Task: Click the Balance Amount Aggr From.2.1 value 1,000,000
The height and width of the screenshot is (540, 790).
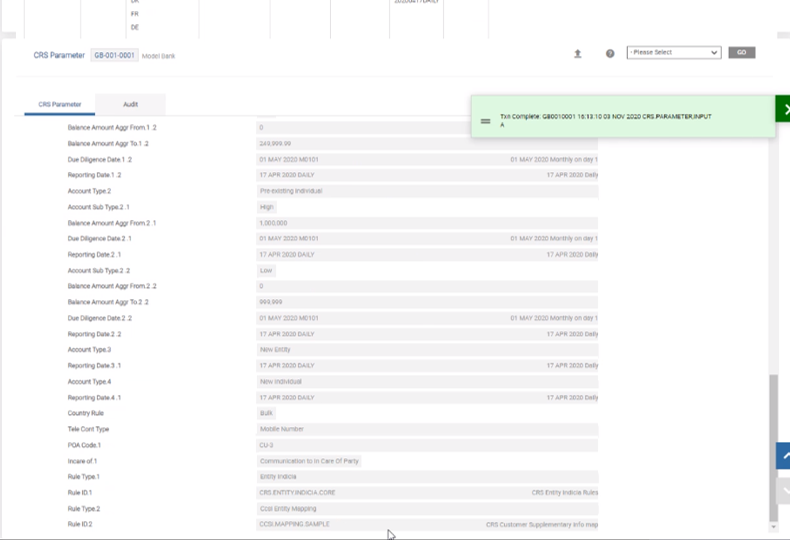Action: pos(427,223)
